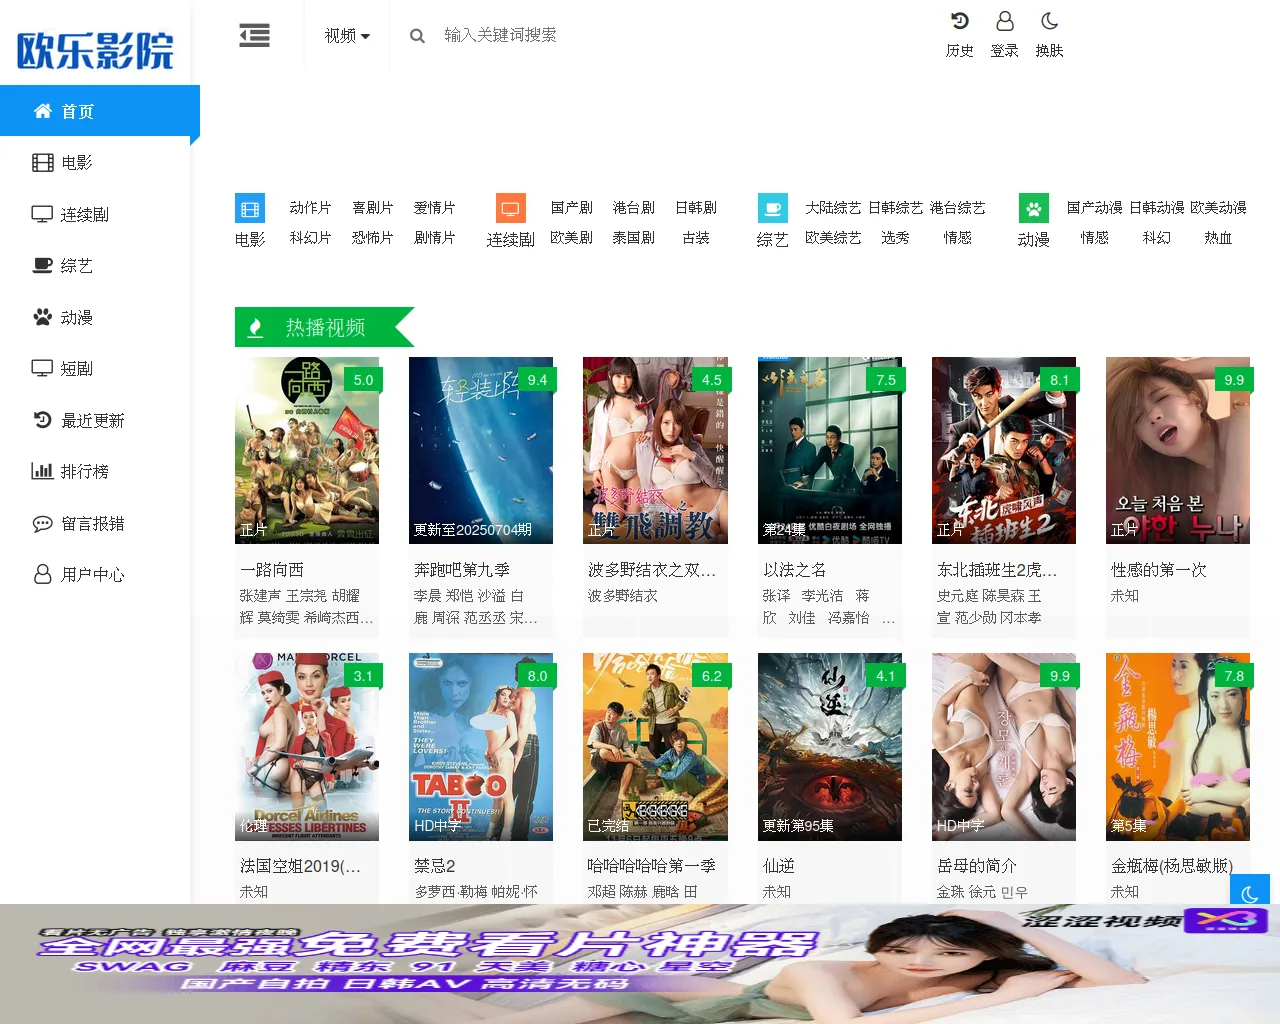This screenshot has width=1280, height=1024.
Task: Open the 古装 category link
Action: (695, 238)
